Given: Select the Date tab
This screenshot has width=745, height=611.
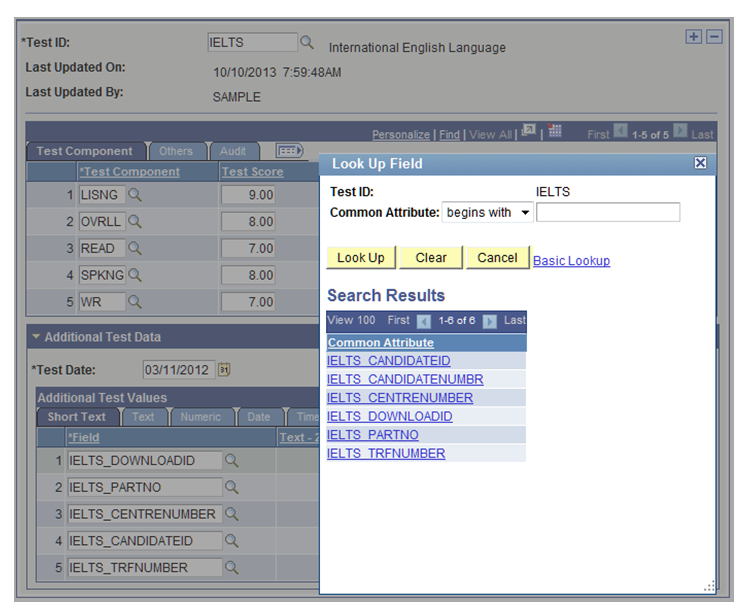Looking at the screenshot, I should click(258, 417).
